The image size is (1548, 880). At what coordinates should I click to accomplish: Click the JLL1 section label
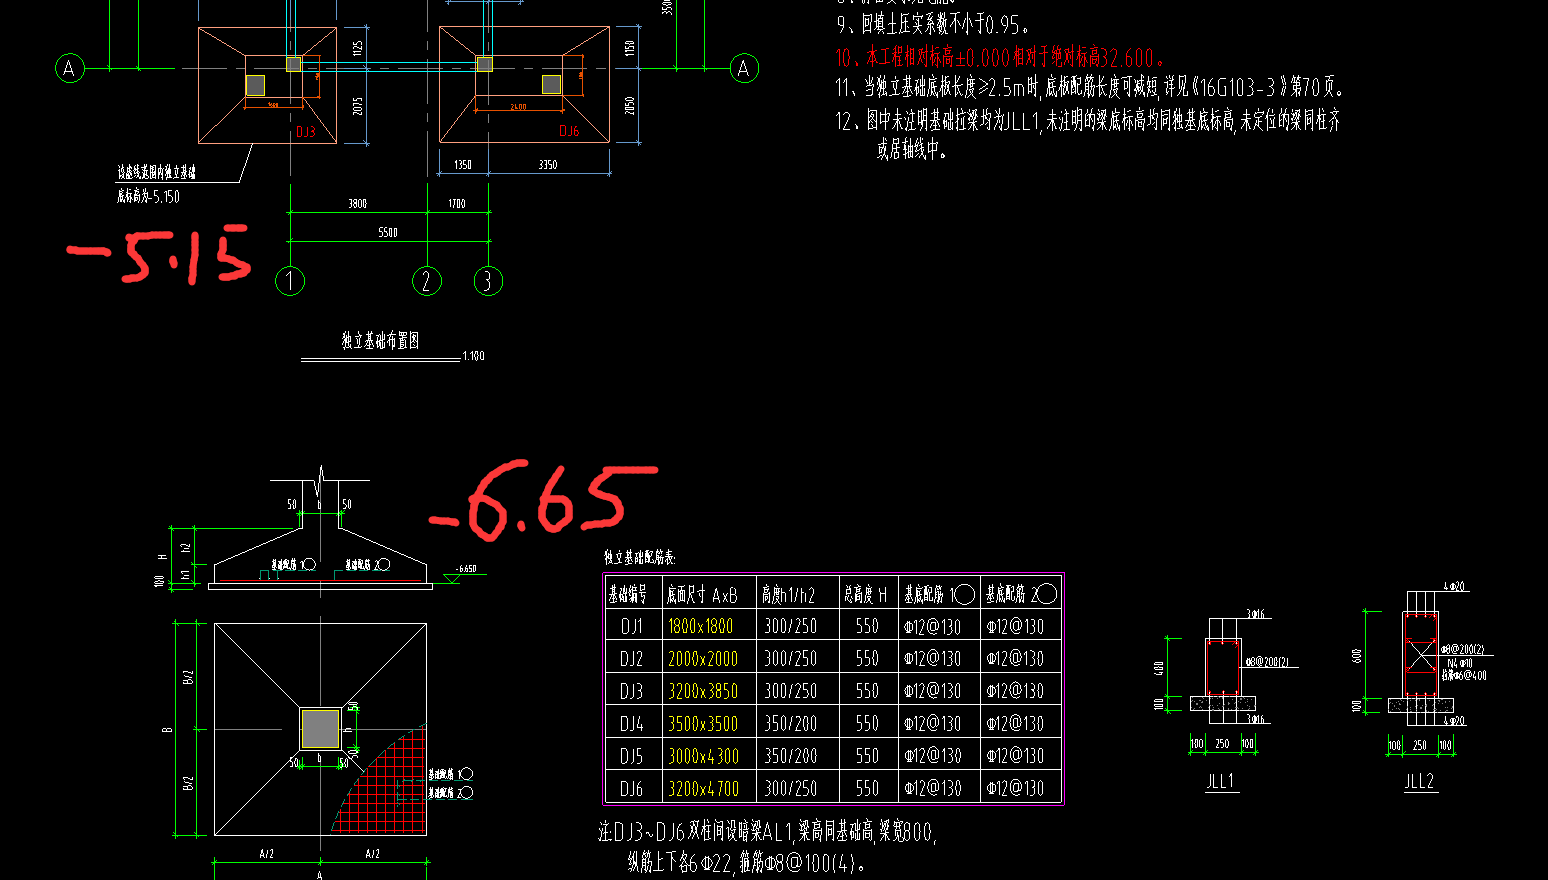1221,782
